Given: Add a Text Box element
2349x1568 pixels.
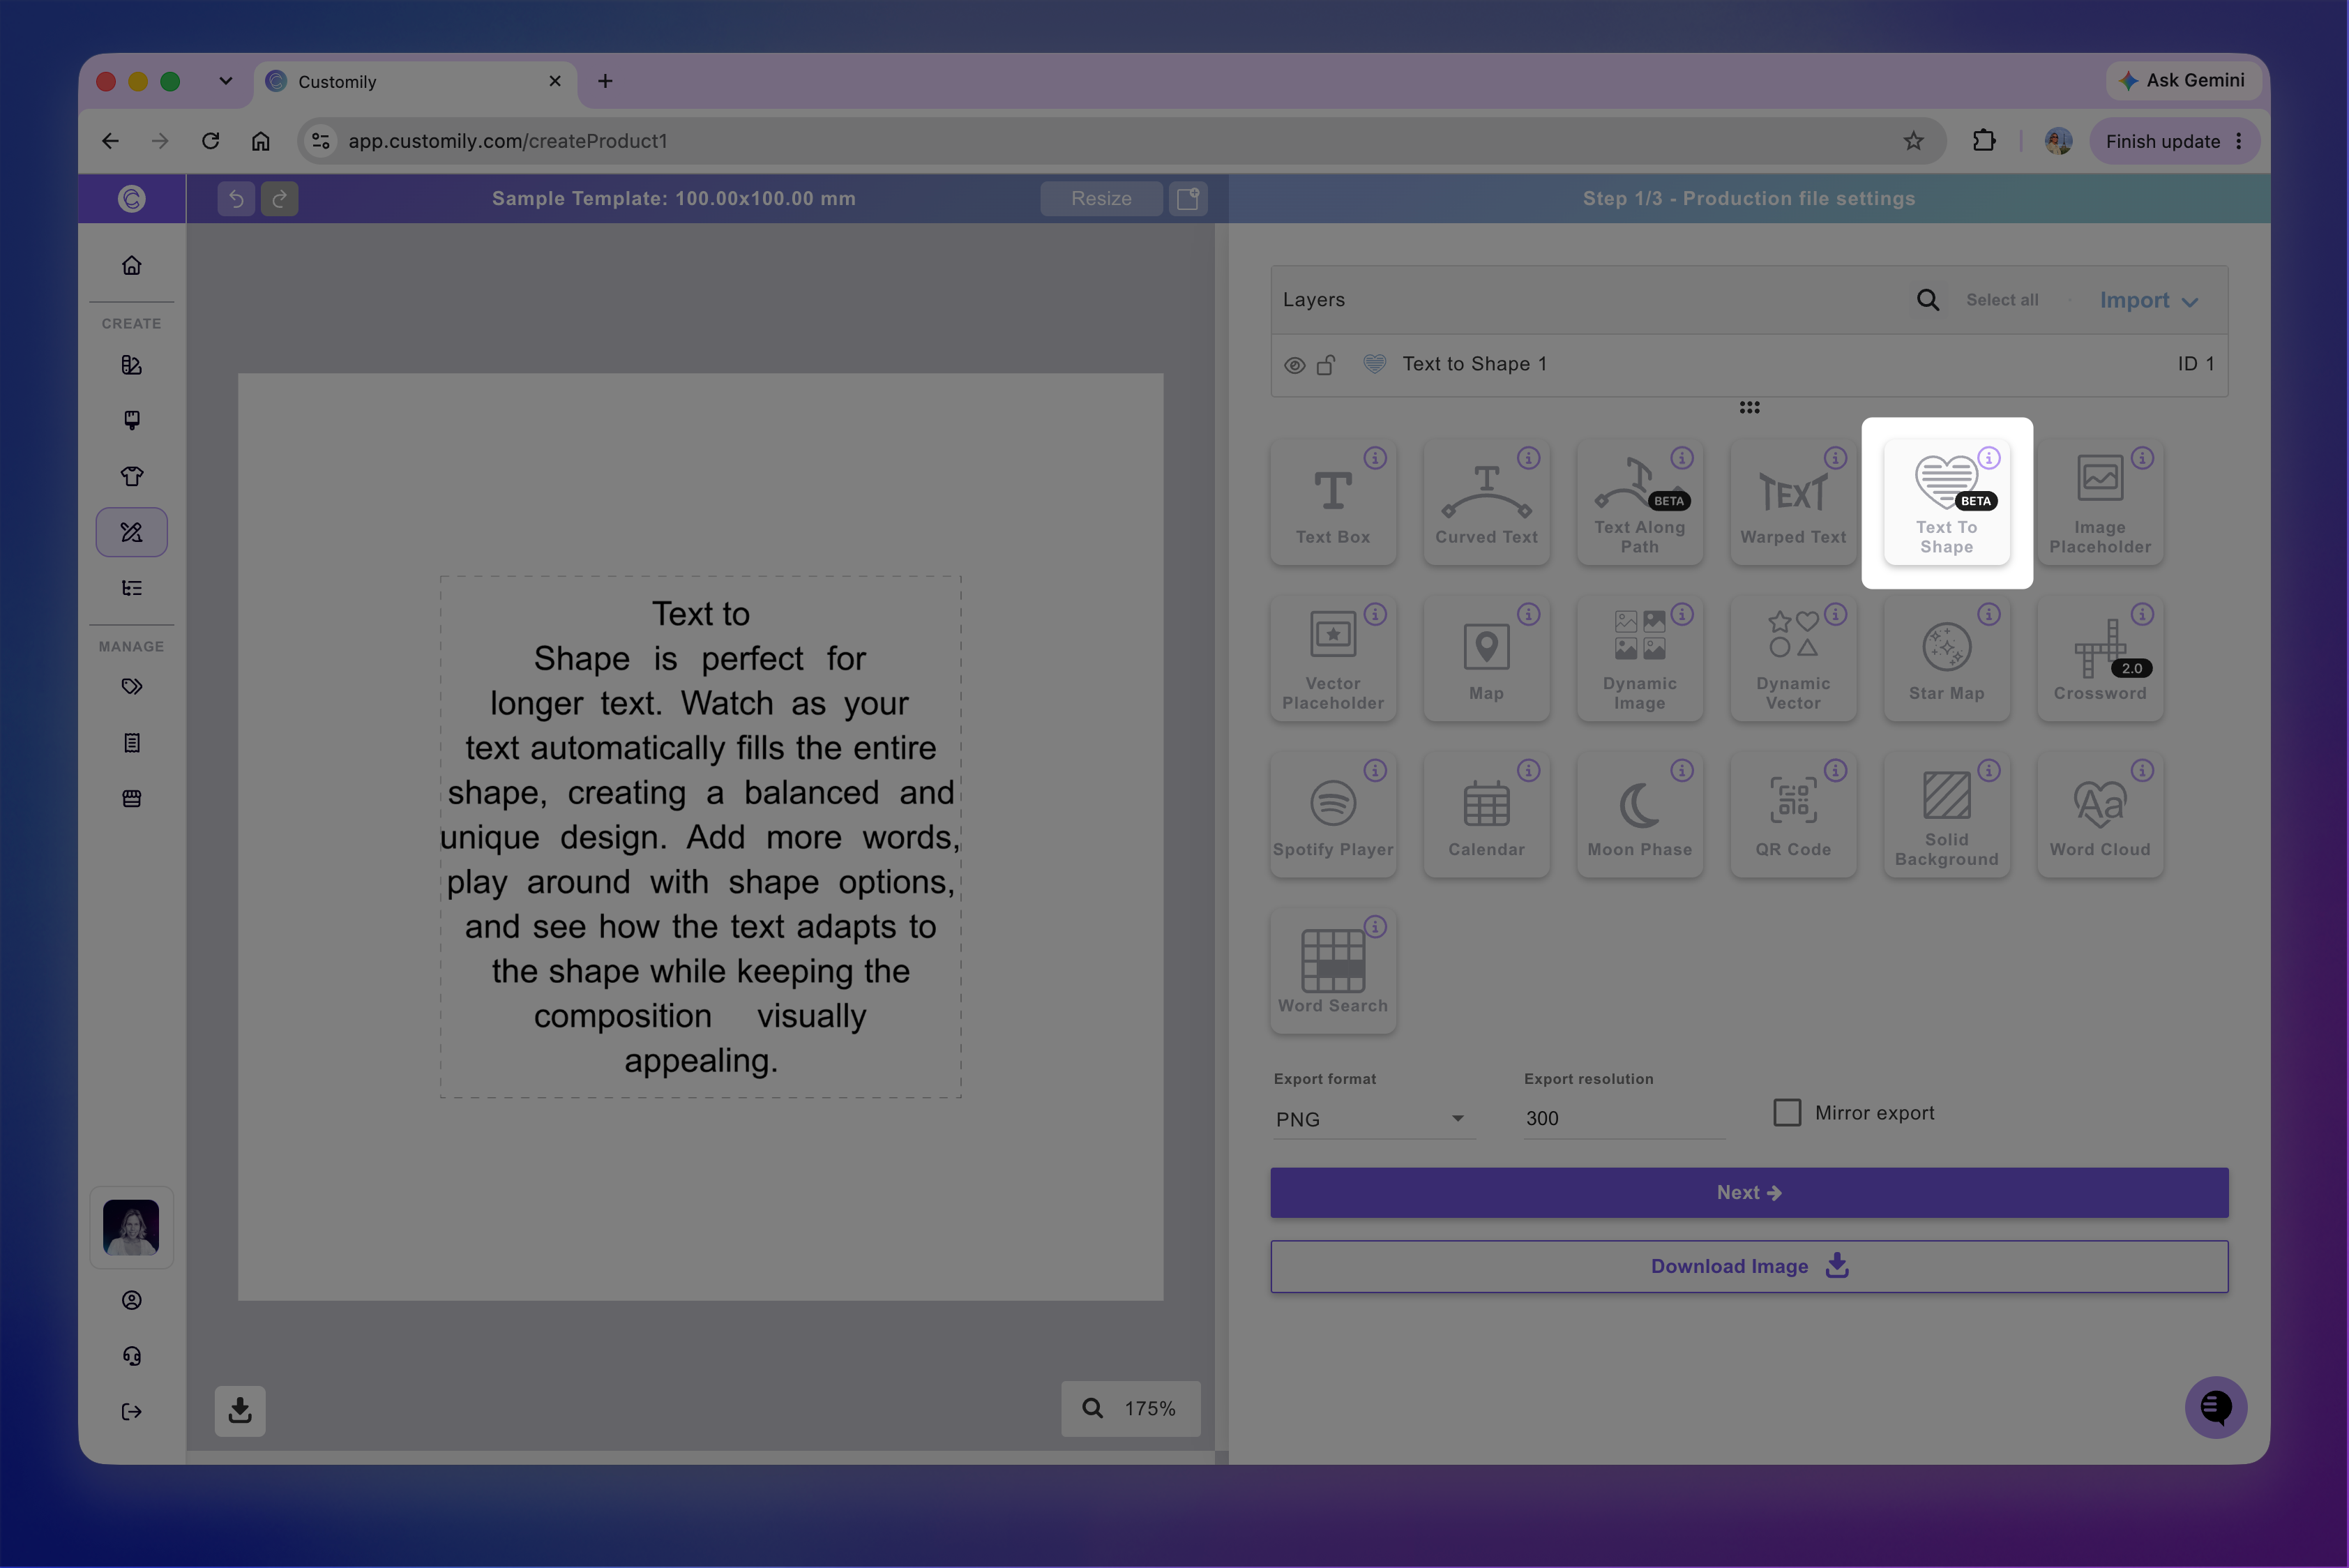Looking at the screenshot, I should pos(1333,502).
